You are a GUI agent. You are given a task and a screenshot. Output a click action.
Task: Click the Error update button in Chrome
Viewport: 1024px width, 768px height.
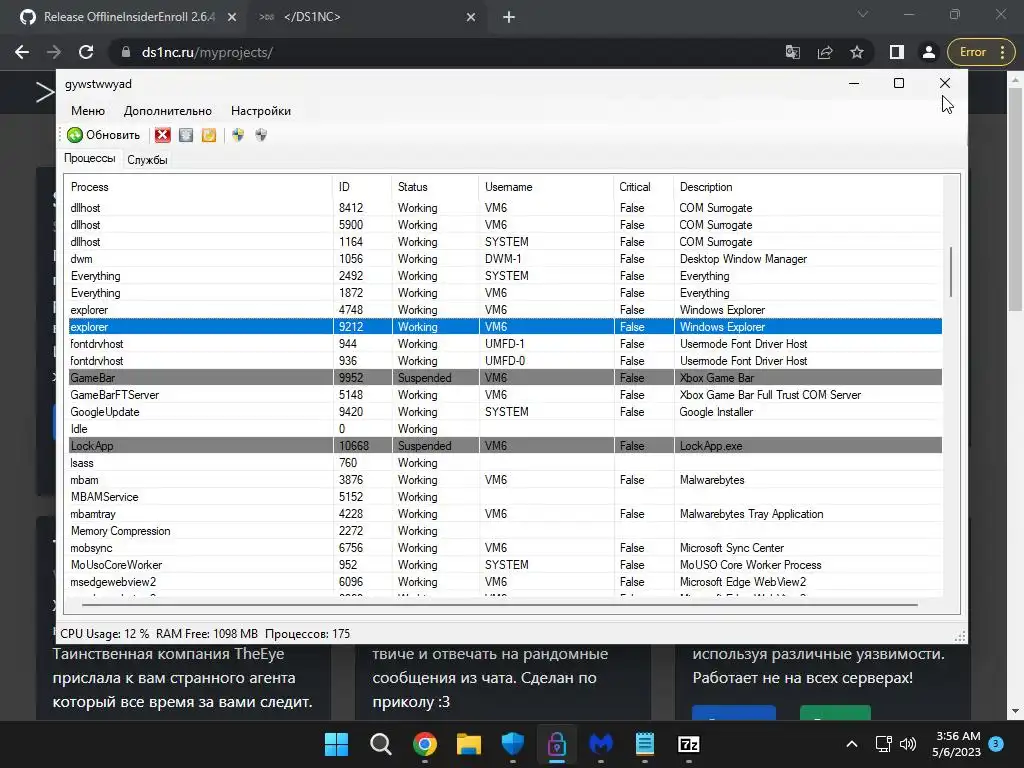[x=980, y=52]
